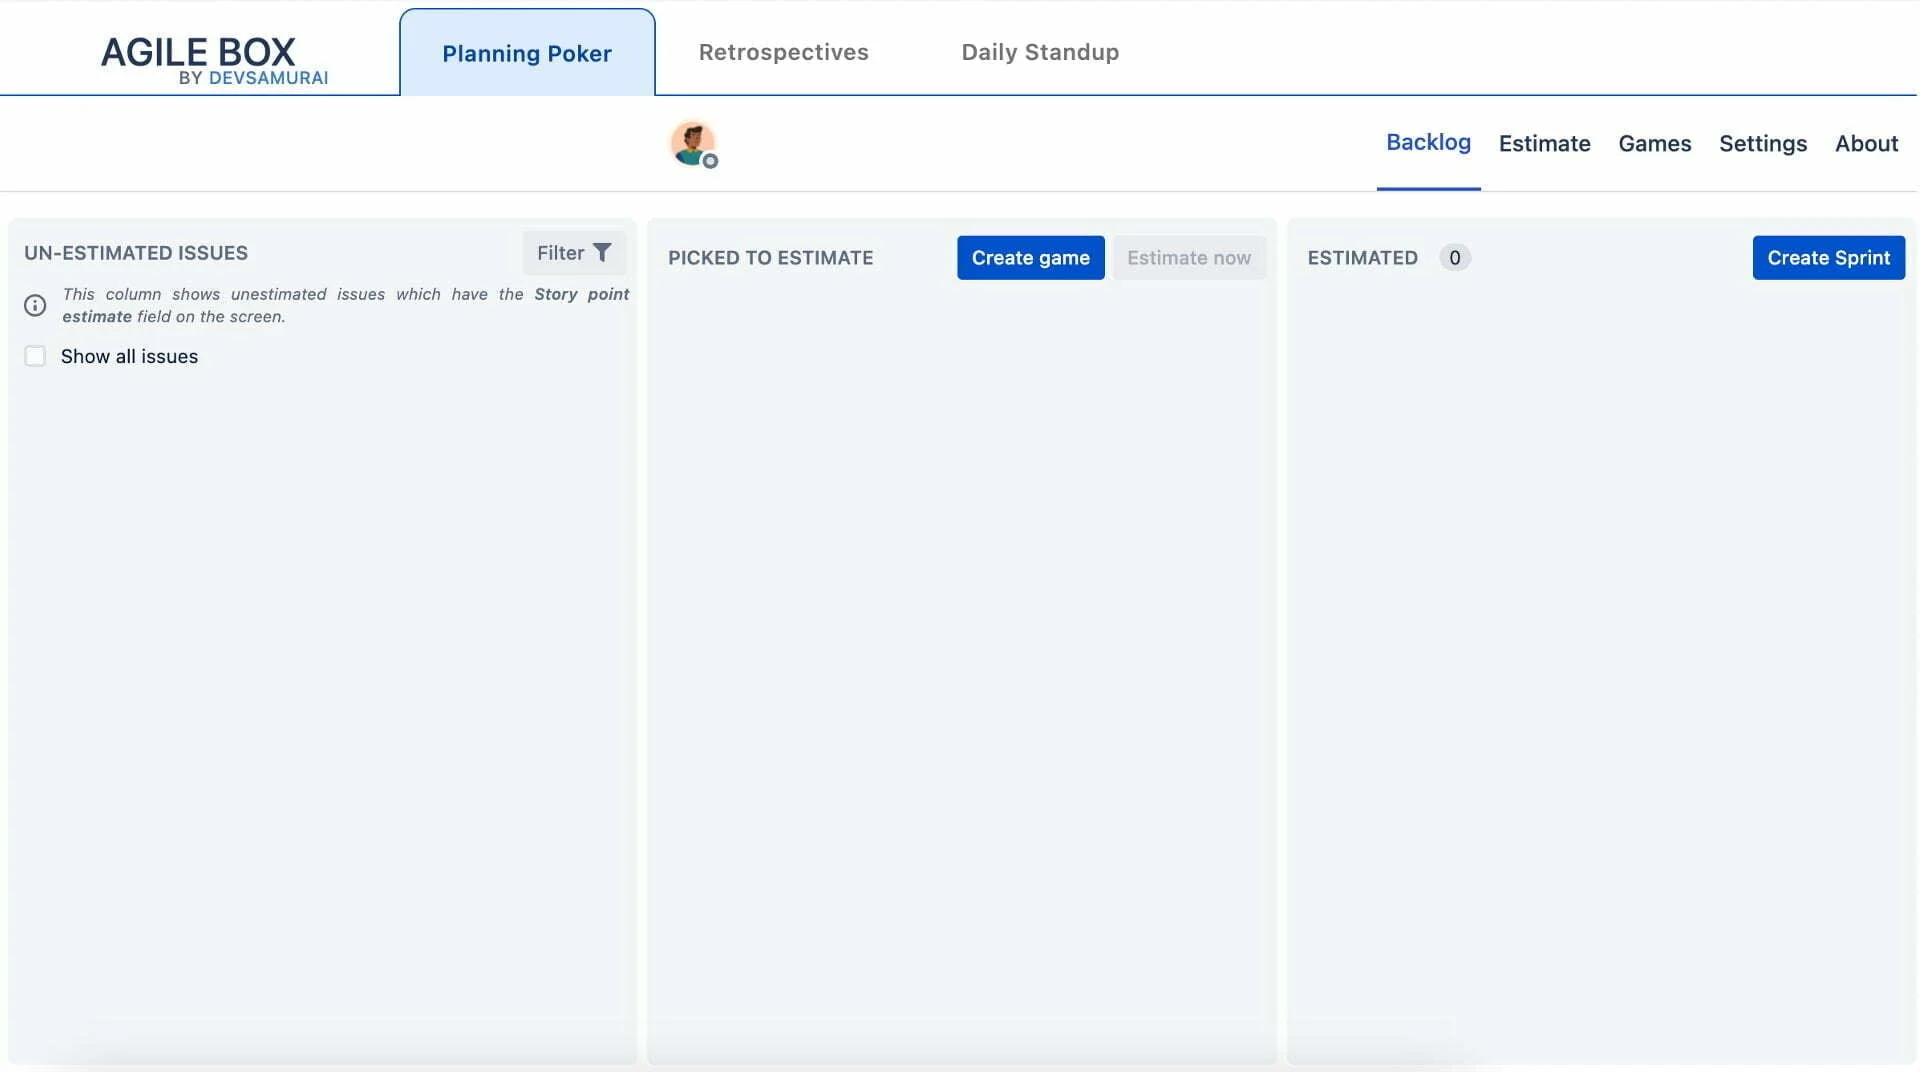
Task: Click the Un-estimated Issues column heading
Action: (x=136, y=253)
